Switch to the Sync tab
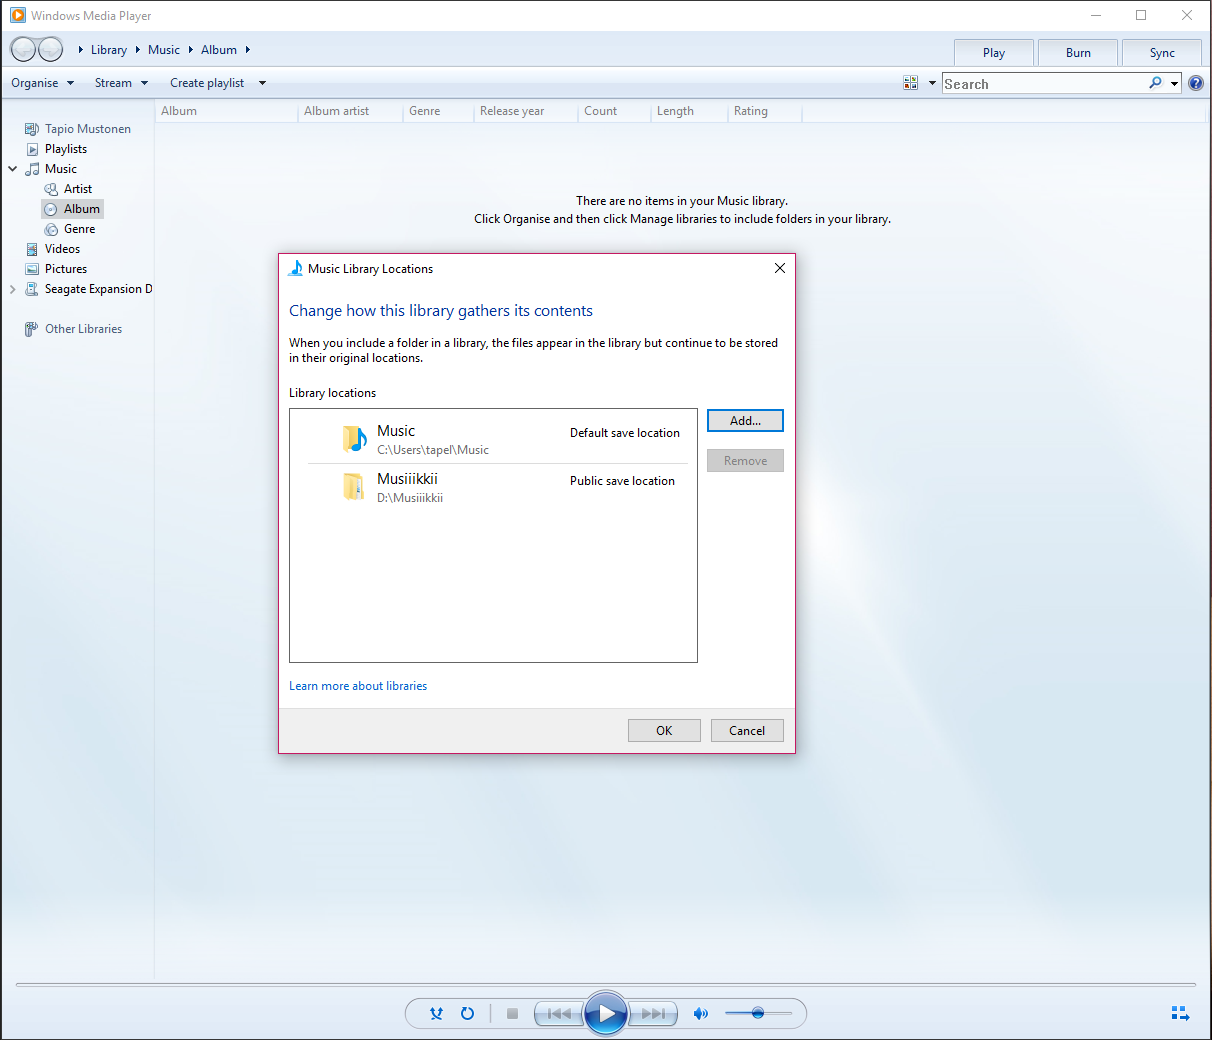The width and height of the screenshot is (1212, 1040). pyautogui.click(x=1162, y=53)
